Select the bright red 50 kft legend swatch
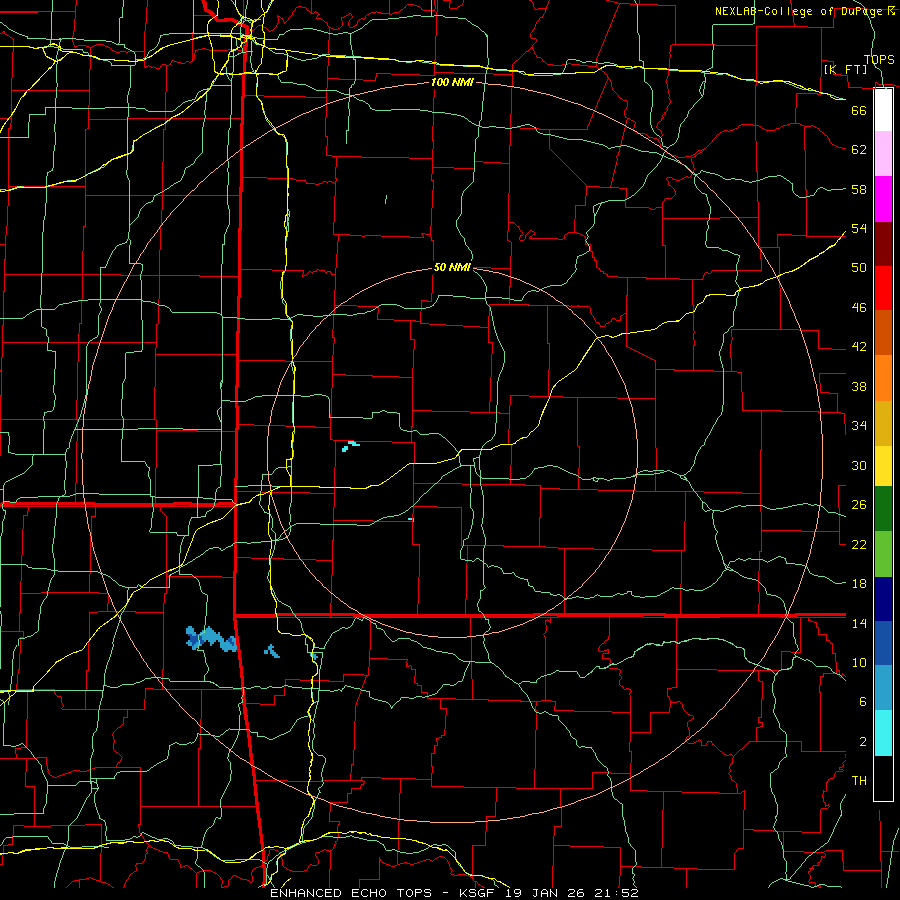Image resolution: width=900 pixels, height=900 pixels. [883, 288]
